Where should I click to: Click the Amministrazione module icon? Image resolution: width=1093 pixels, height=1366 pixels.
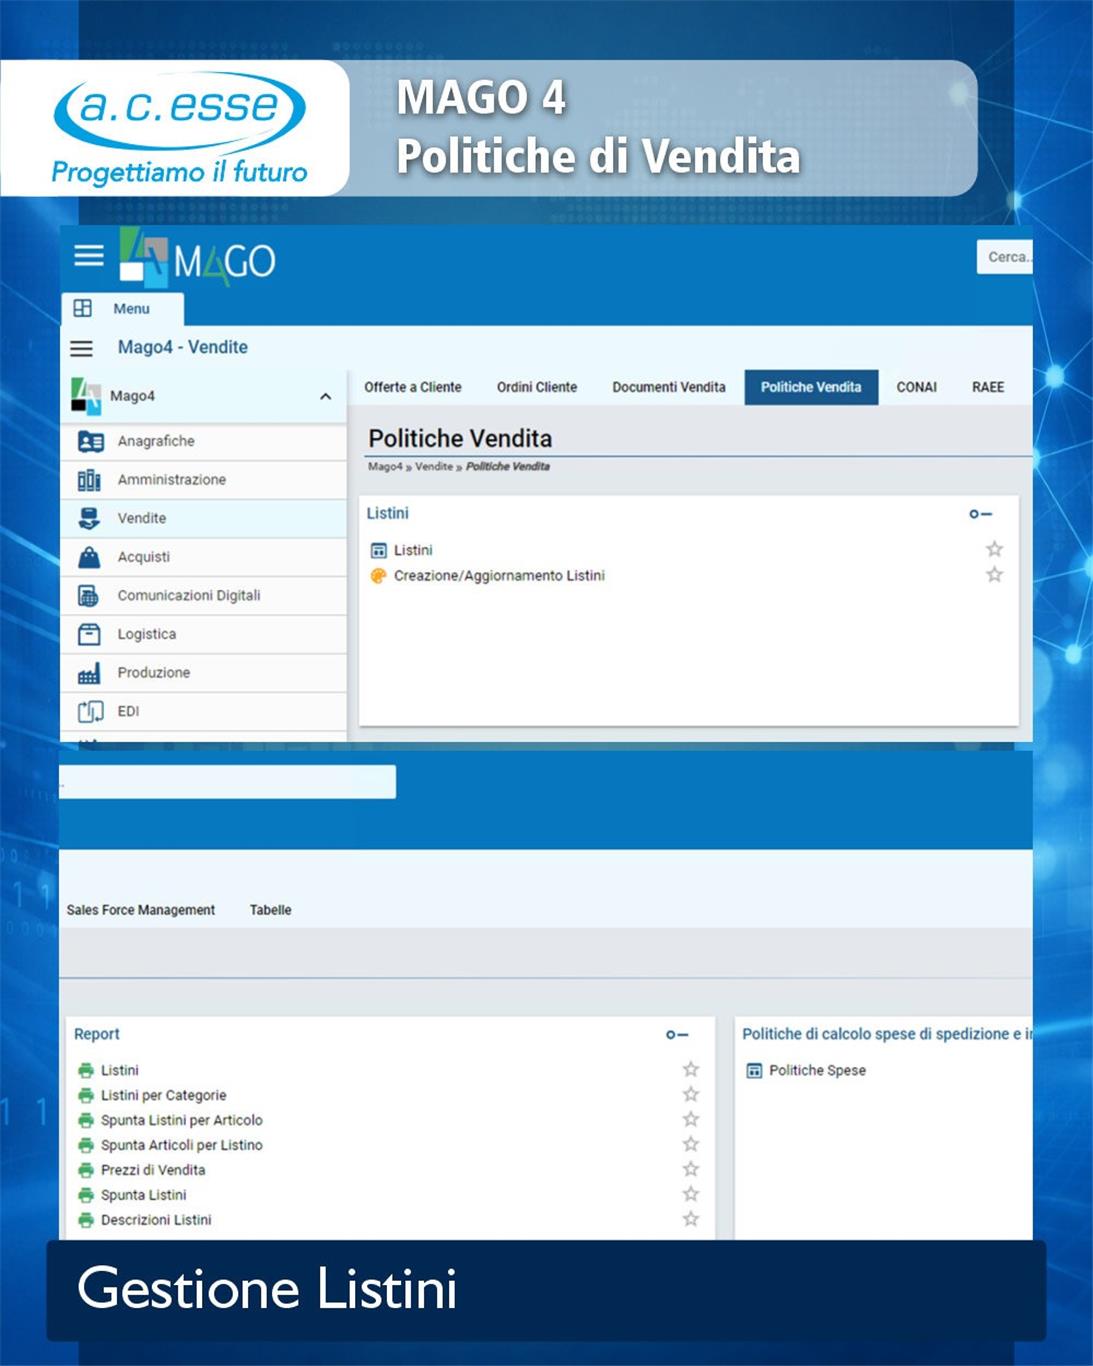pyautogui.click(x=90, y=480)
